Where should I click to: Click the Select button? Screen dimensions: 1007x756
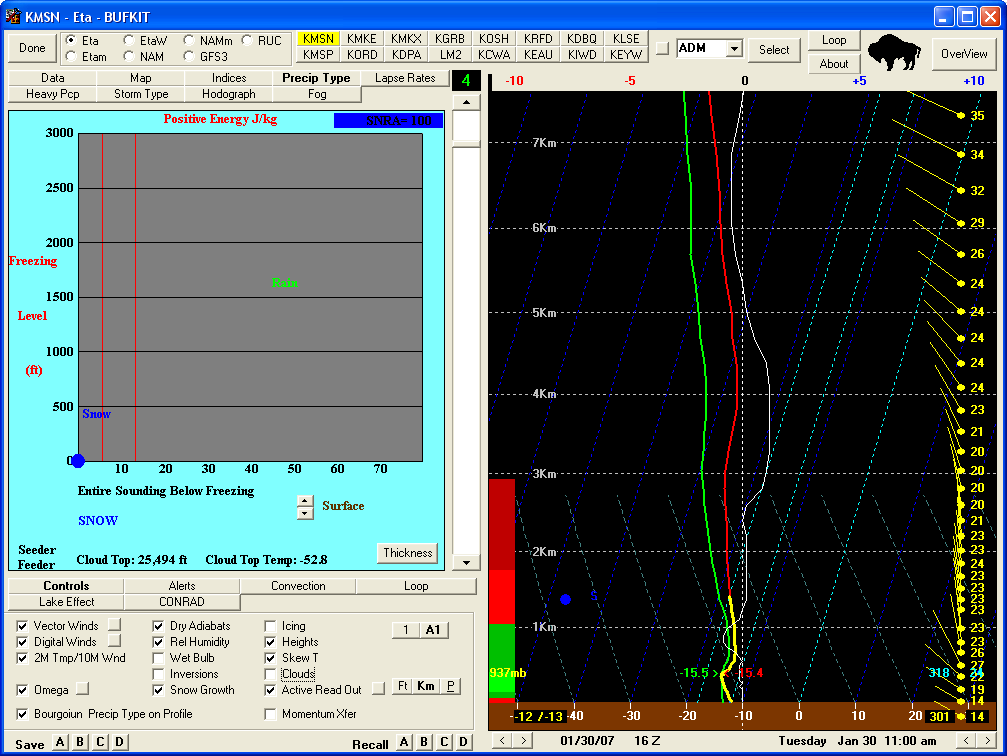tap(773, 49)
